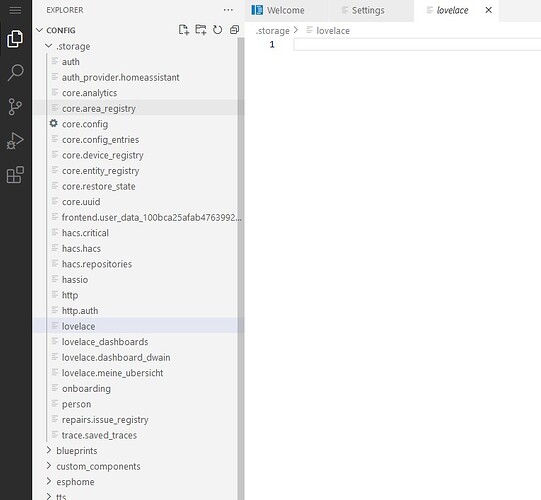Click the New File icon

click(x=184, y=30)
